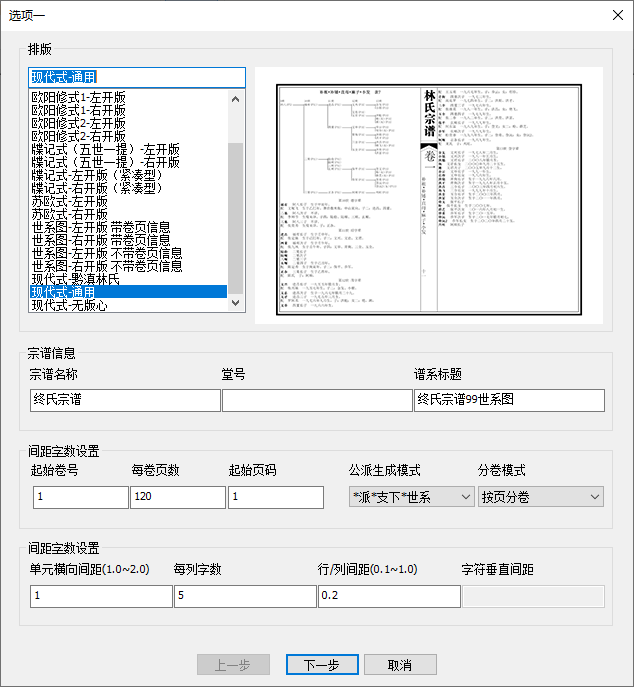634x687 pixels.
Task: Click the 每卷页数 field showing 120
Action: click(178, 497)
